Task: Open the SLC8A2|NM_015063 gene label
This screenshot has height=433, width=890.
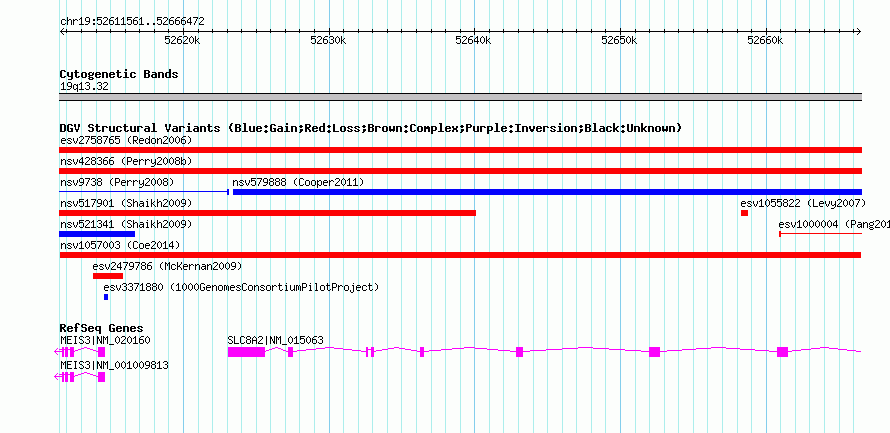Action: [x=275, y=340]
